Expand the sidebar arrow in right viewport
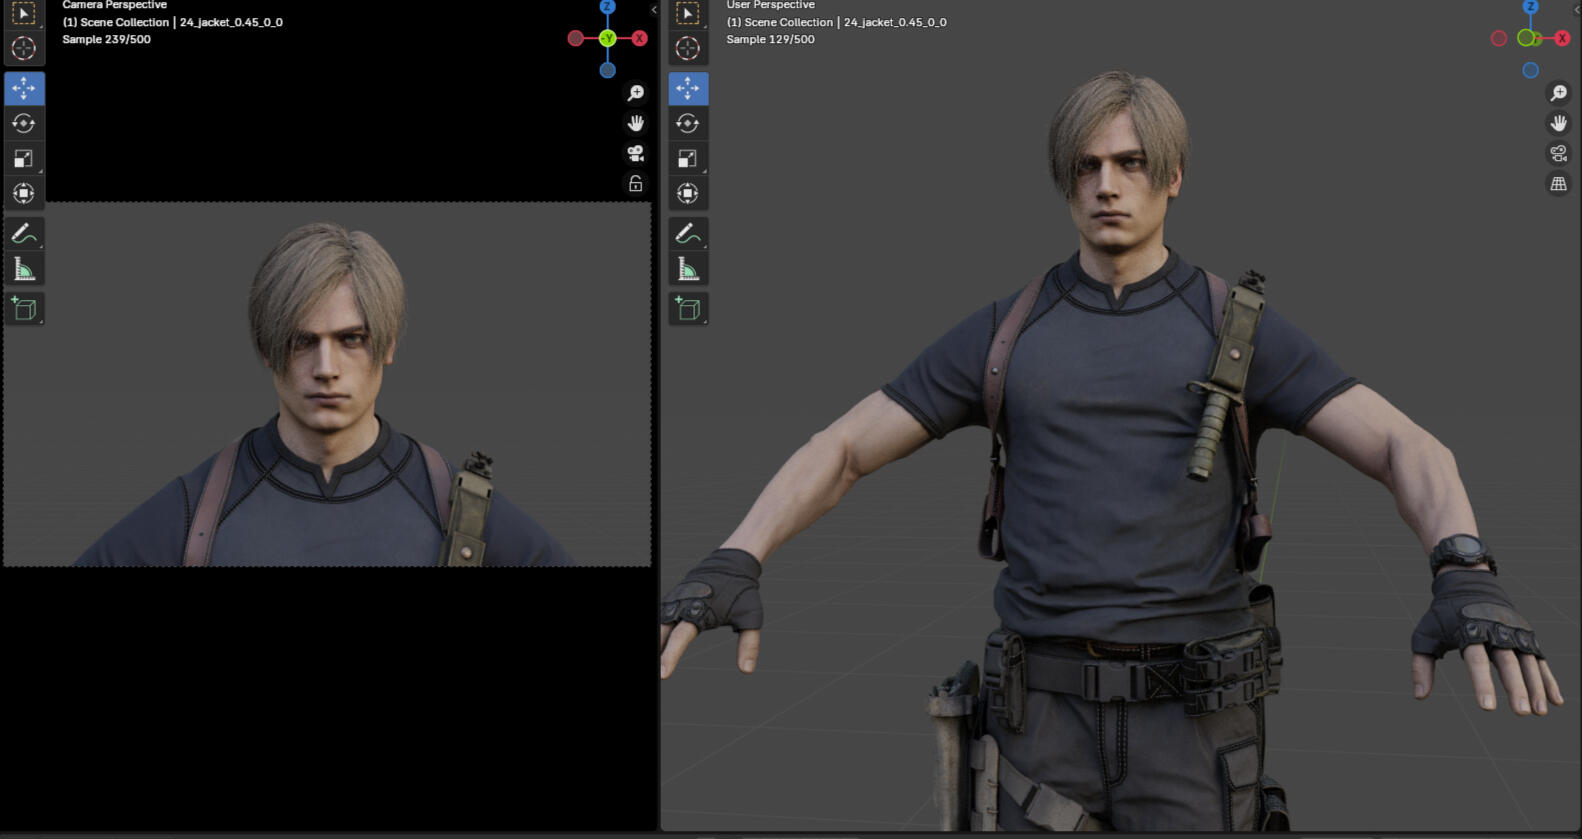Image resolution: width=1582 pixels, height=839 pixels. pyautogui.click(x=1577, y=10)
